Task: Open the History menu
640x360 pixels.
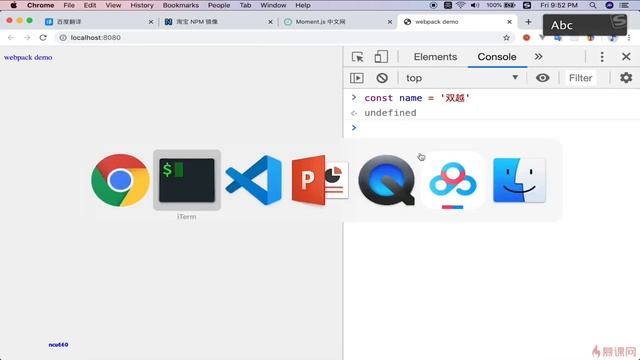Action: [x=142, y=5]
